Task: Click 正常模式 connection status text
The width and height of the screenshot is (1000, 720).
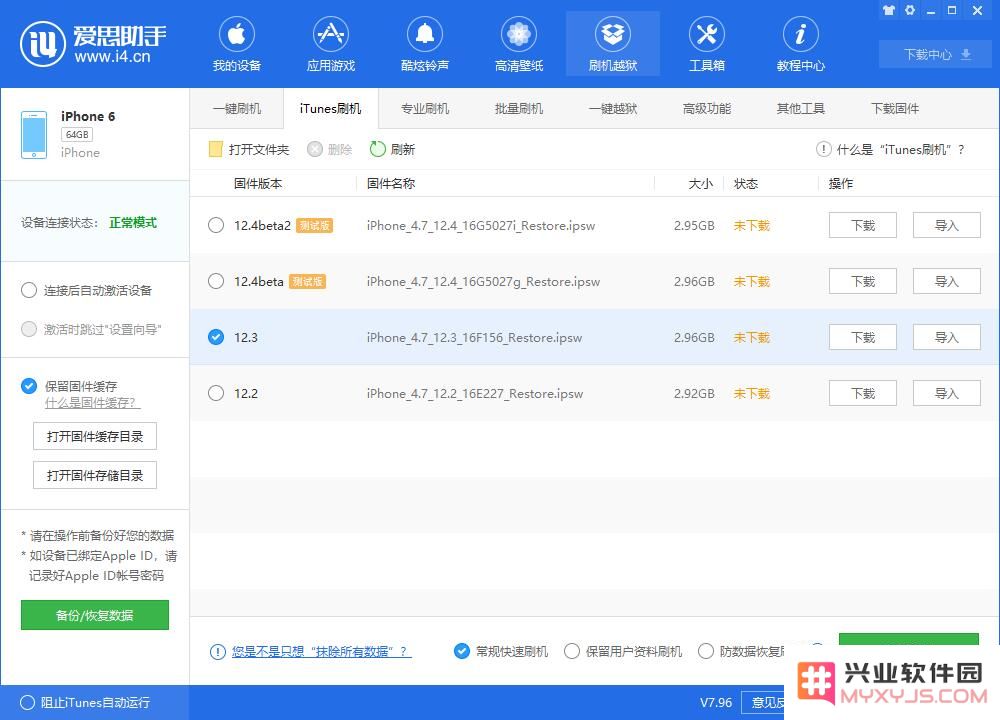Action: [x=133, y=223]
